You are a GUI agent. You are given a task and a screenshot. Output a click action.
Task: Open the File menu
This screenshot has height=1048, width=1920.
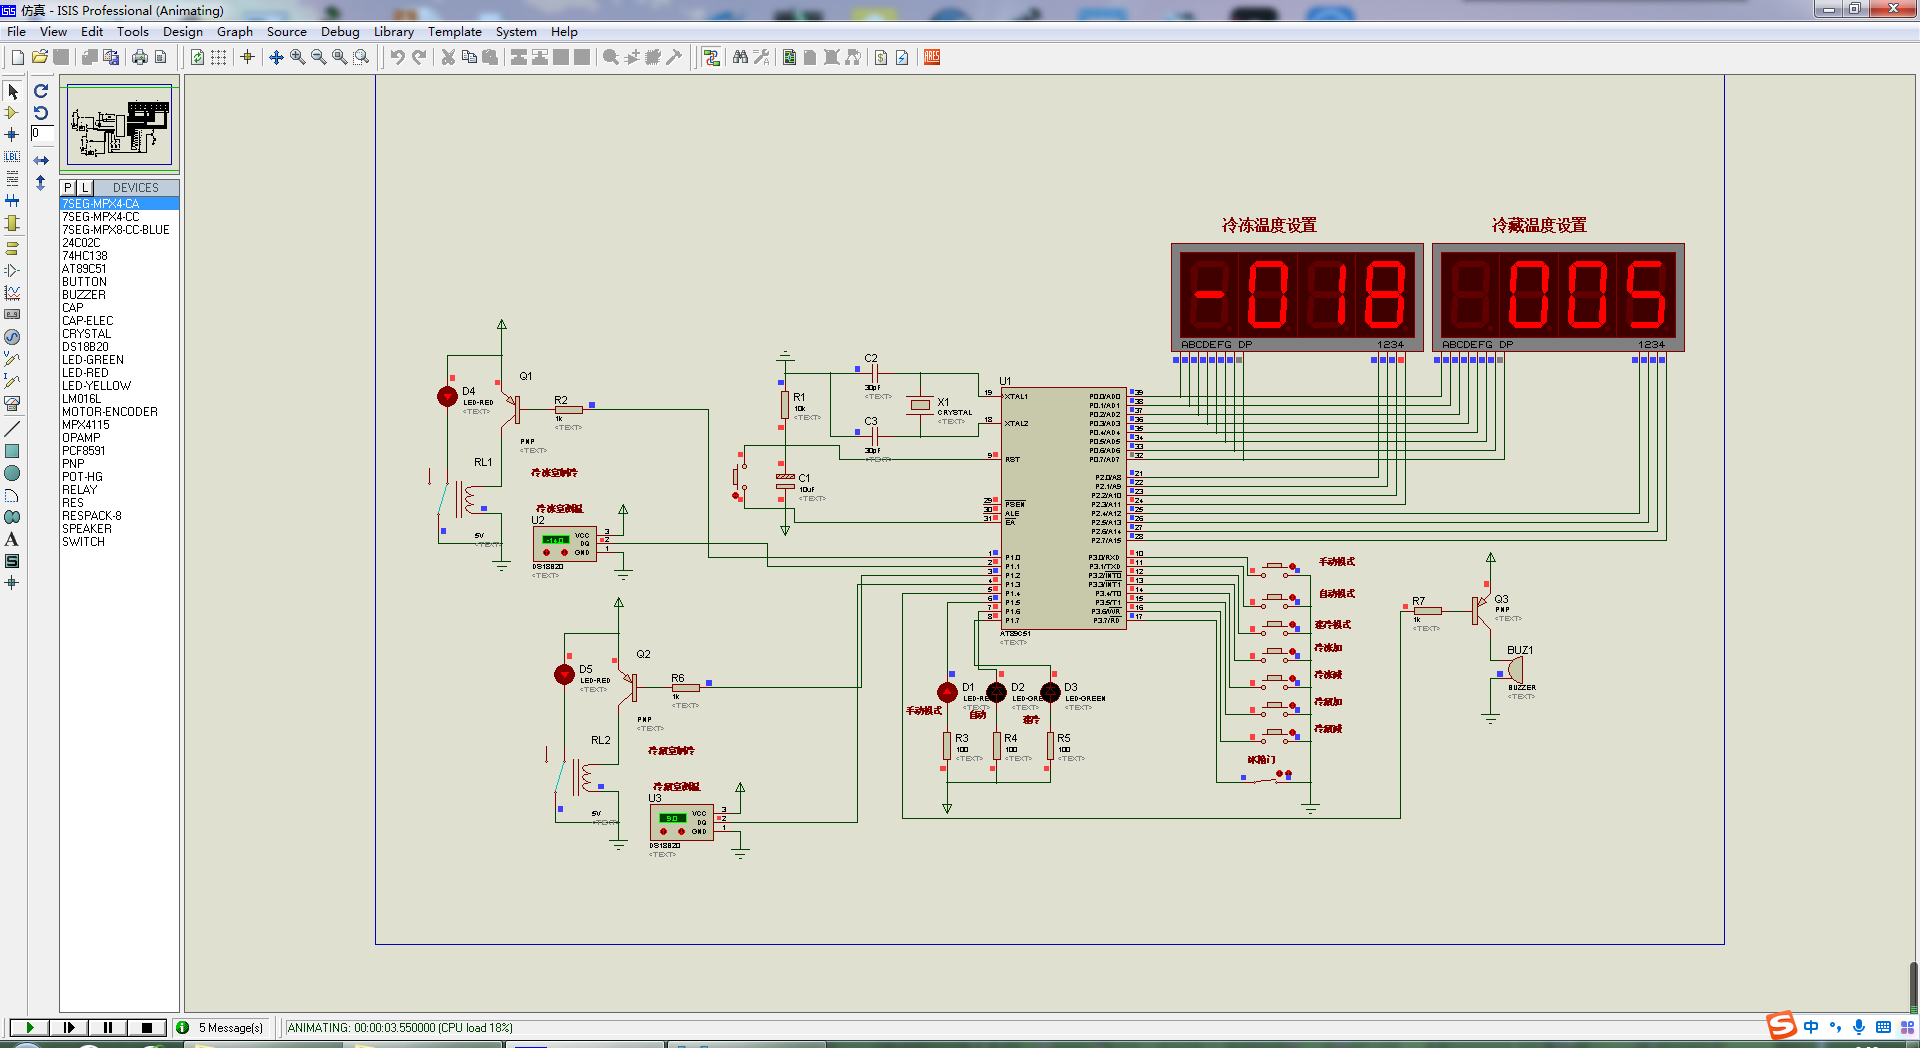[x=16, y=32]
